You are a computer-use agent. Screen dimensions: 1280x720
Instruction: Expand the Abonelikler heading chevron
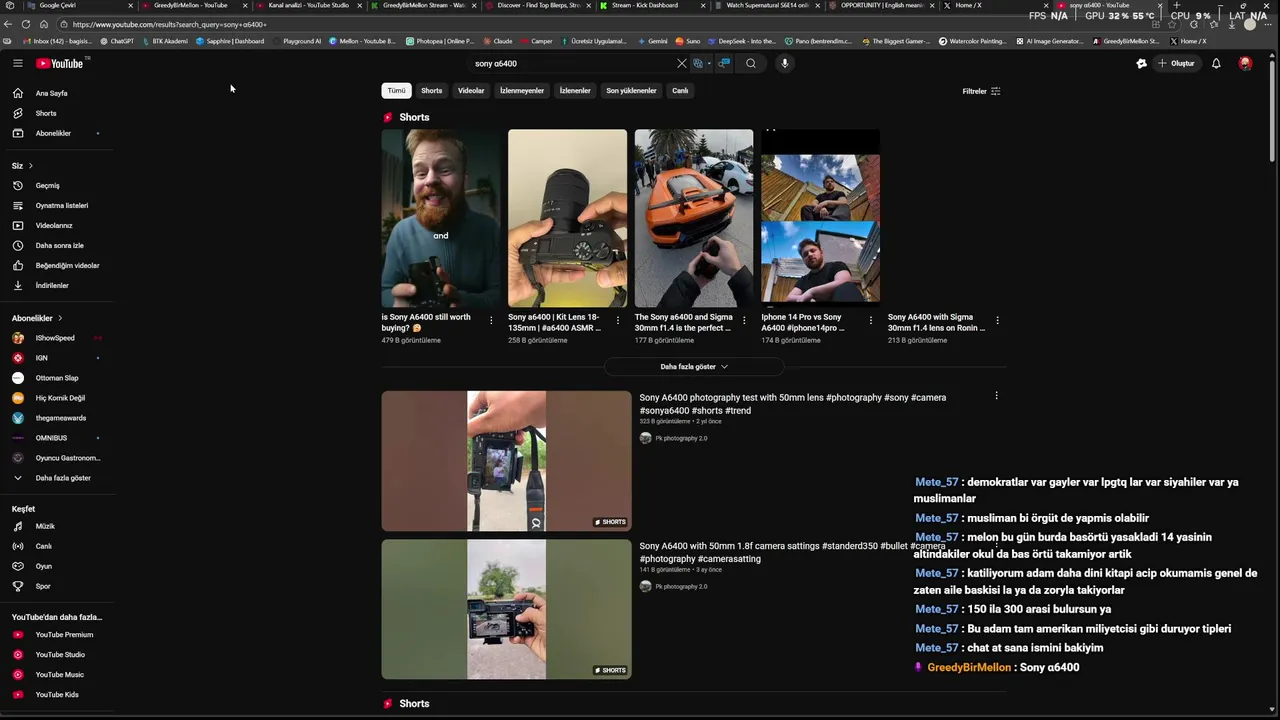coord(60,318)
